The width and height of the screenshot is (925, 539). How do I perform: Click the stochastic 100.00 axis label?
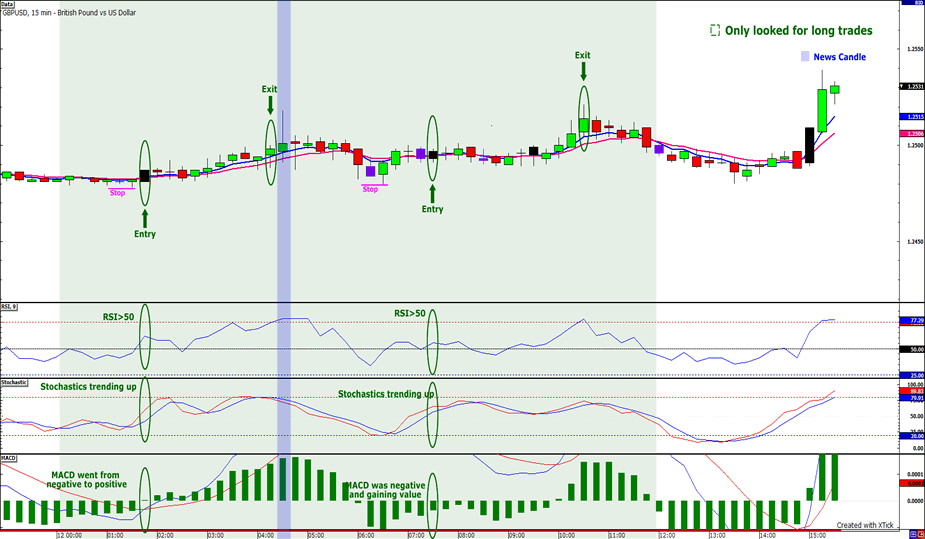915,384
